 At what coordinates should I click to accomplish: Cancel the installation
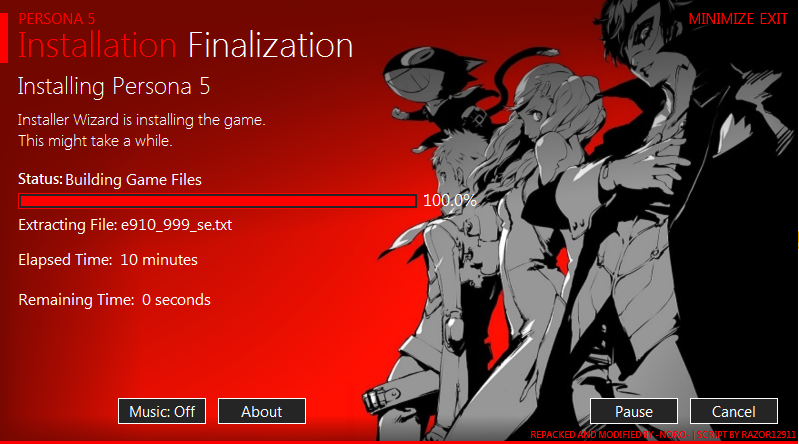click(734, 411)
